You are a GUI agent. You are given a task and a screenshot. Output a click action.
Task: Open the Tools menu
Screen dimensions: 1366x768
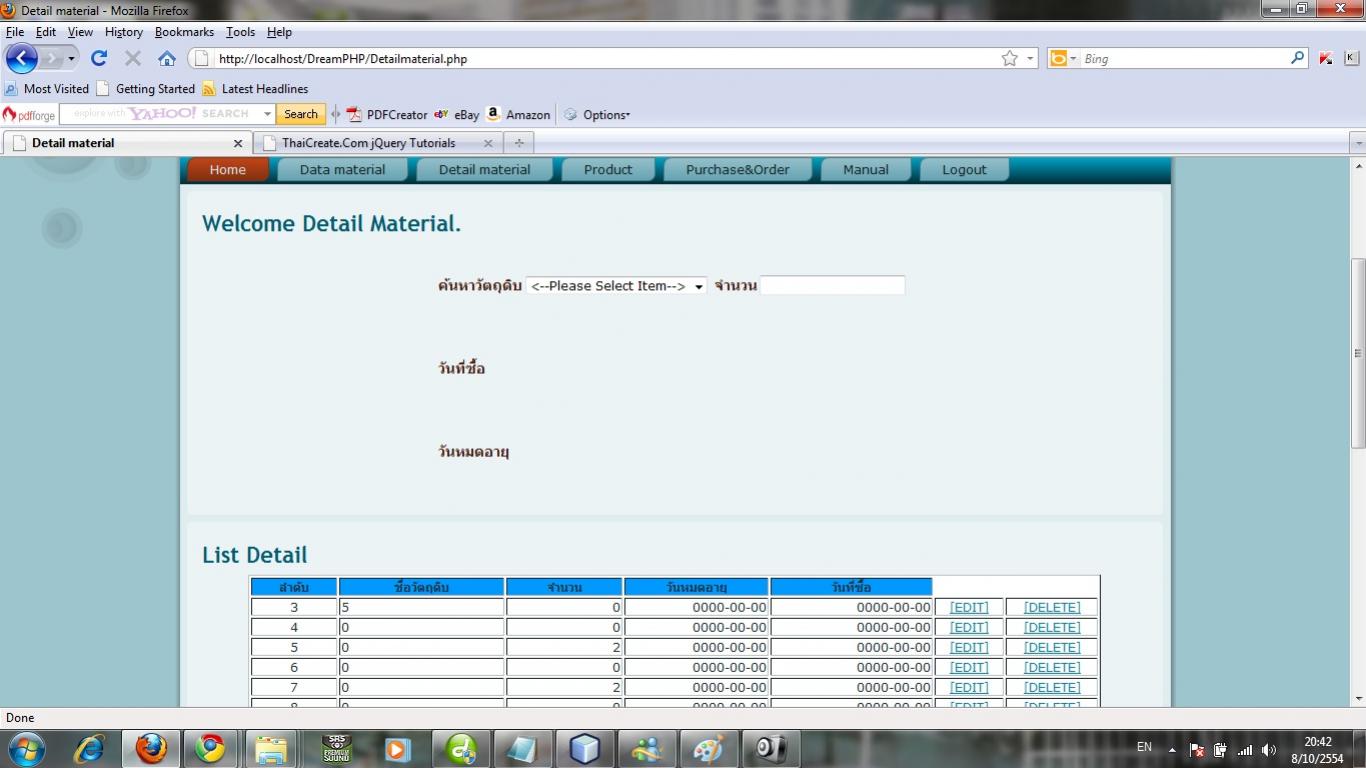(240, 32)
